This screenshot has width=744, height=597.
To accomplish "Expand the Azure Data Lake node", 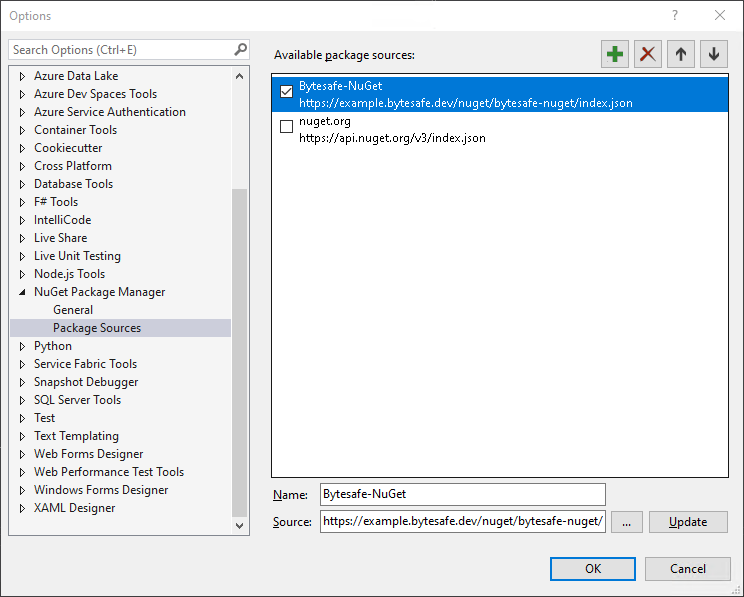I will click(22, 76).
